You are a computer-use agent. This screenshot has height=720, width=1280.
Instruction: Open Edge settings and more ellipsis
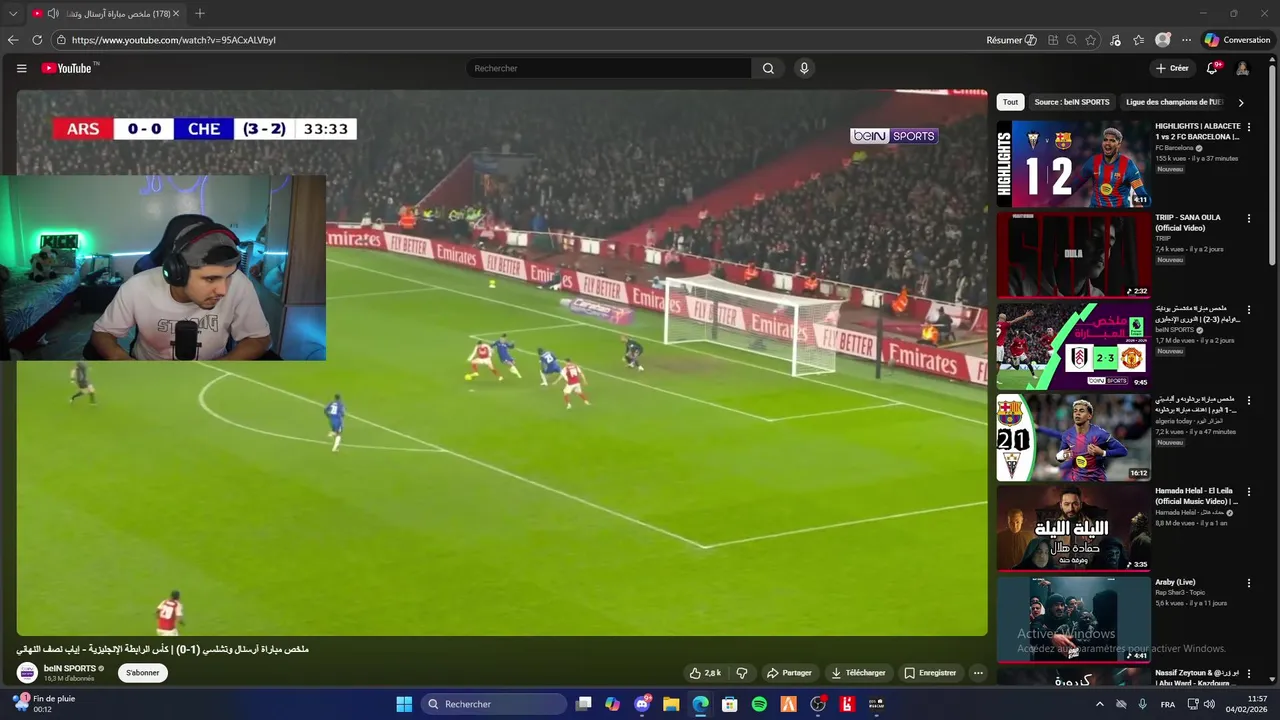coord(1186,40)
